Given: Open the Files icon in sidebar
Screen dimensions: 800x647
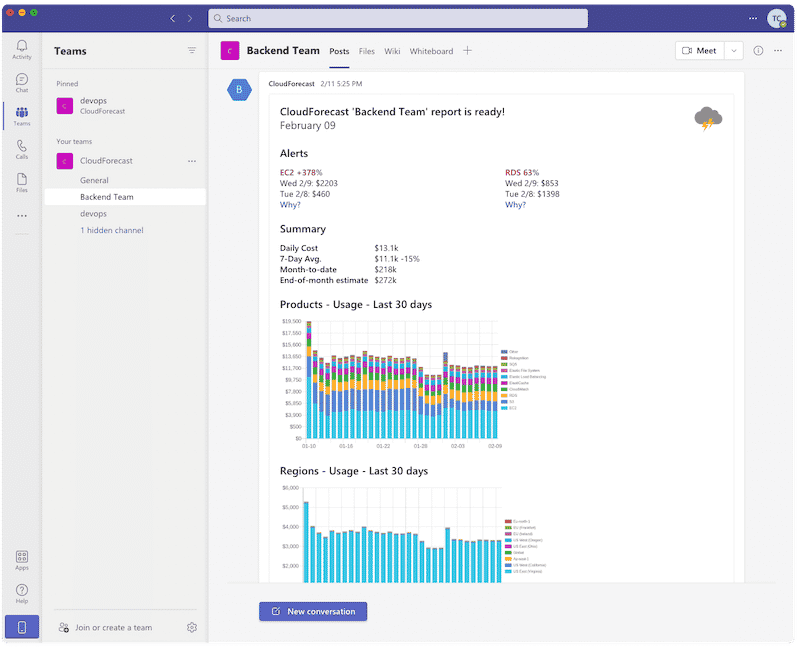Looking at the screenshot, I should click(x=22, y=182).
